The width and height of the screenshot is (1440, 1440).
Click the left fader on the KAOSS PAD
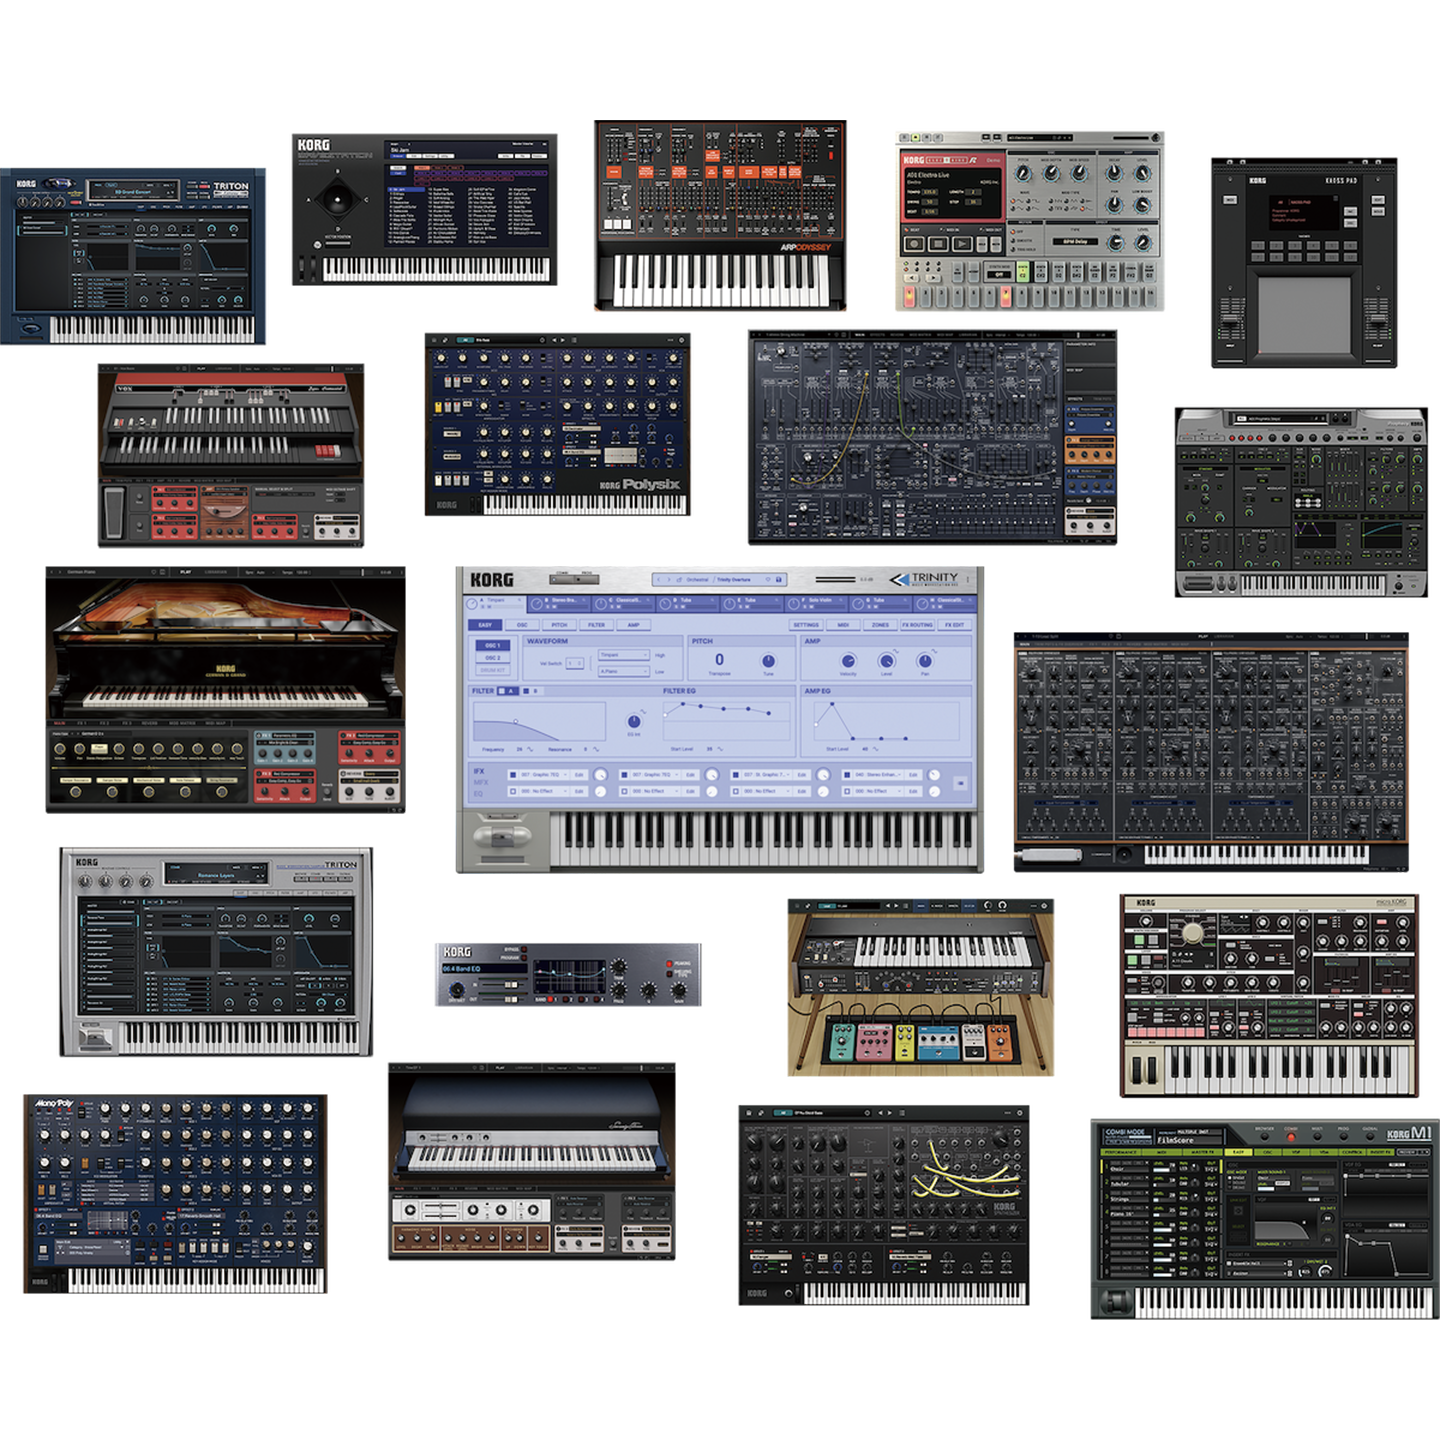[1232, 319]
